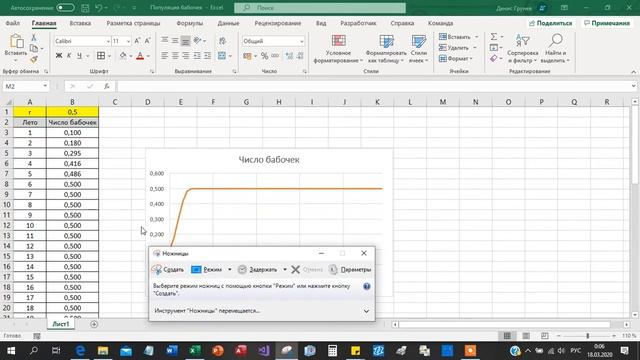
Task: Toggle wrap text
Action: click(x=222, y=41)
